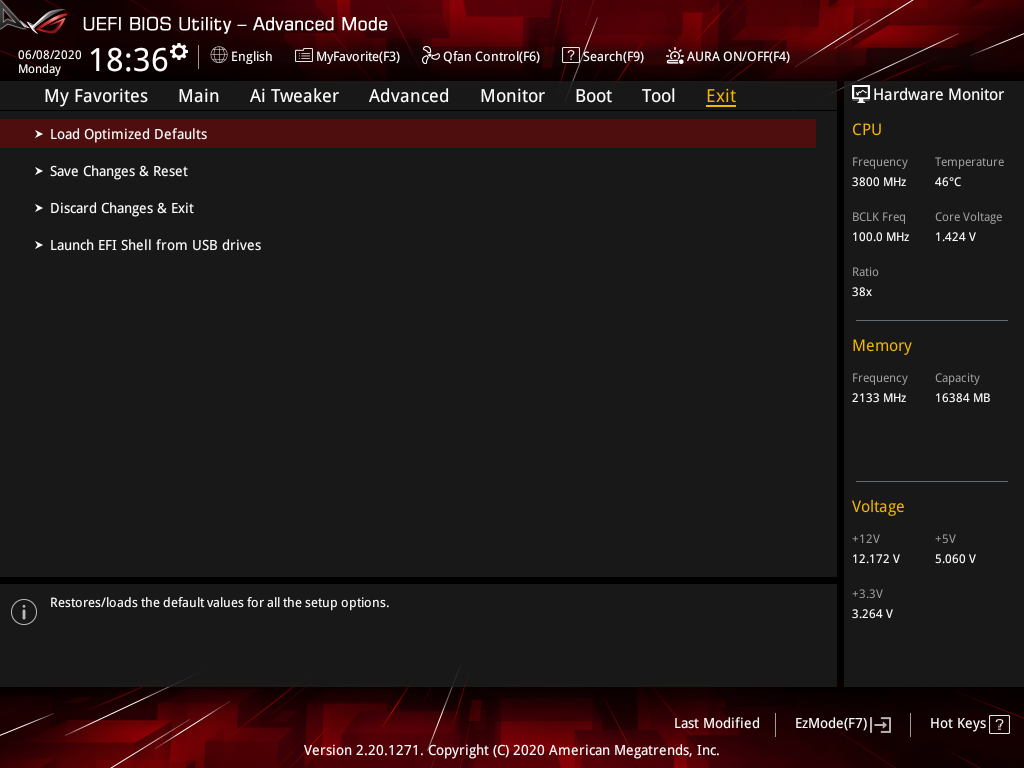
Task: Switch to the Monitor tab
Action: click(x=512, y=96)
